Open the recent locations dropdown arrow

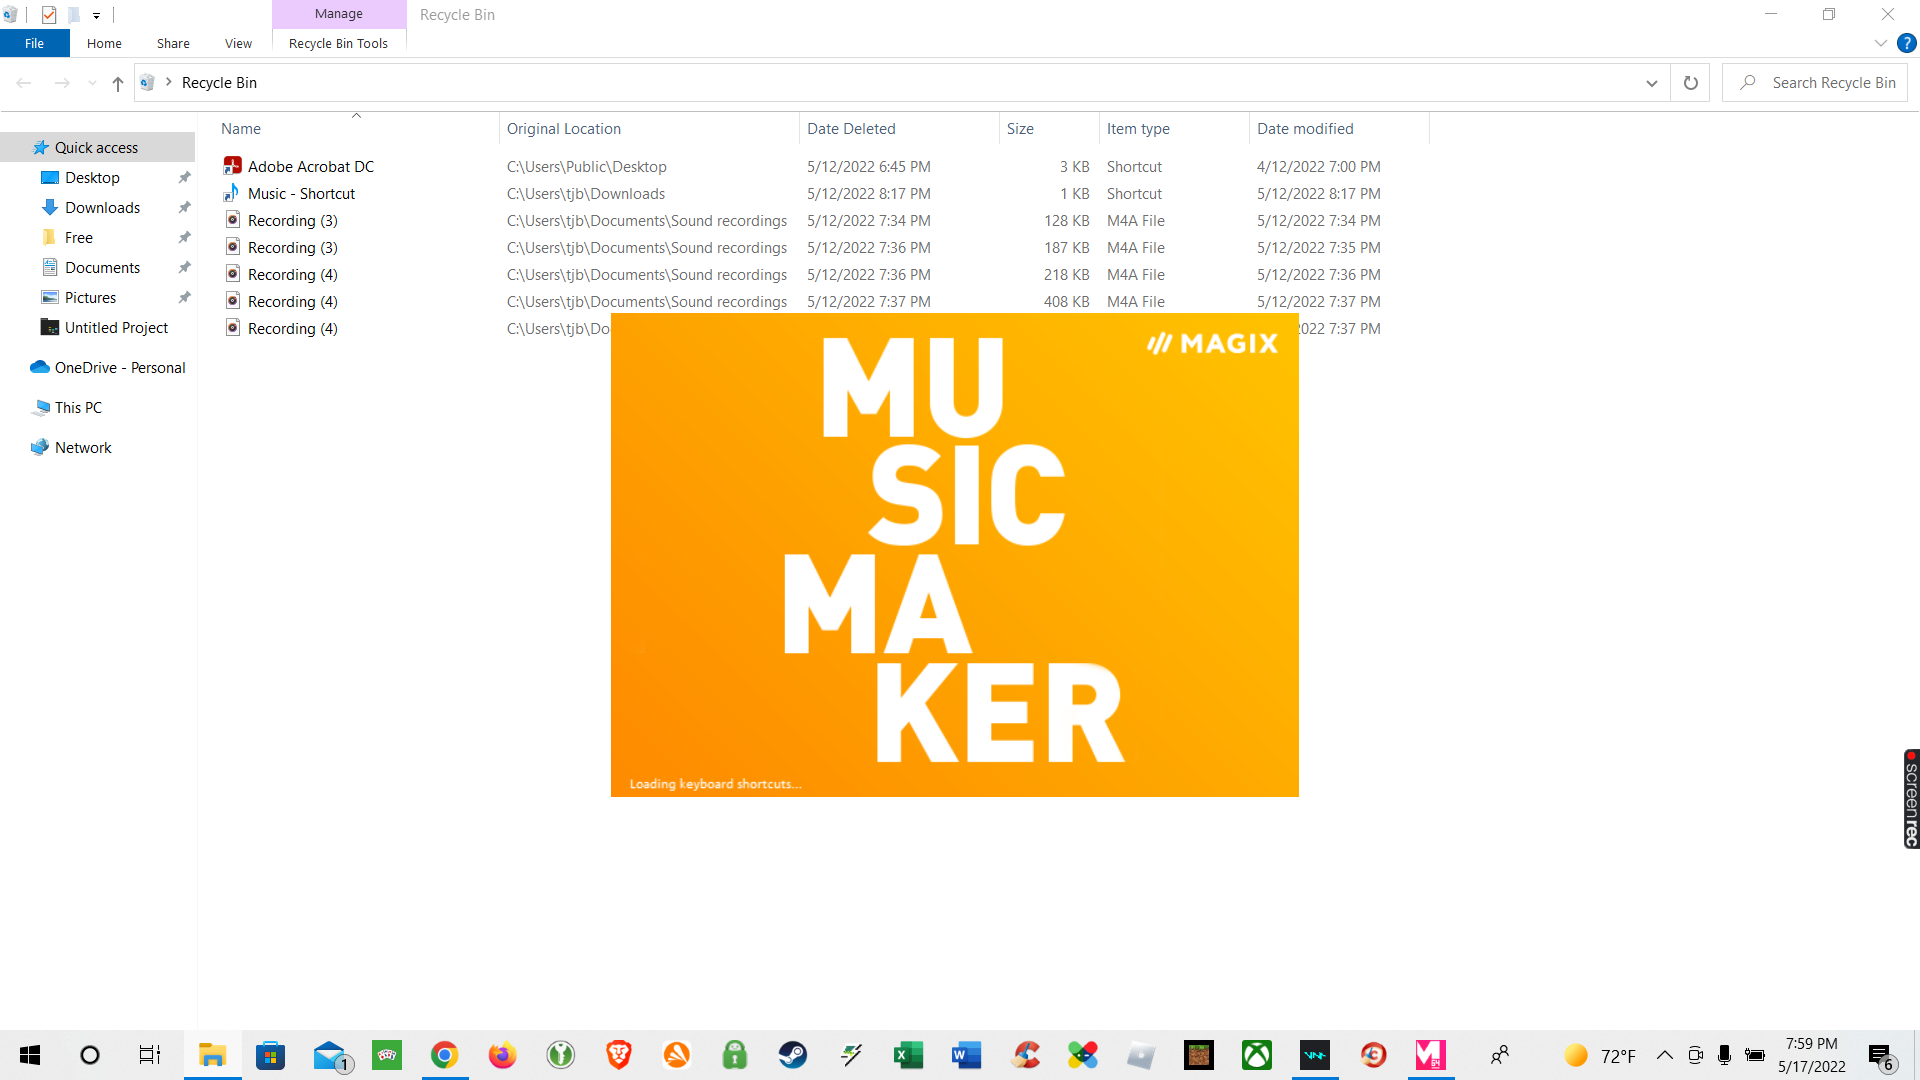click(x=92, y=83)
